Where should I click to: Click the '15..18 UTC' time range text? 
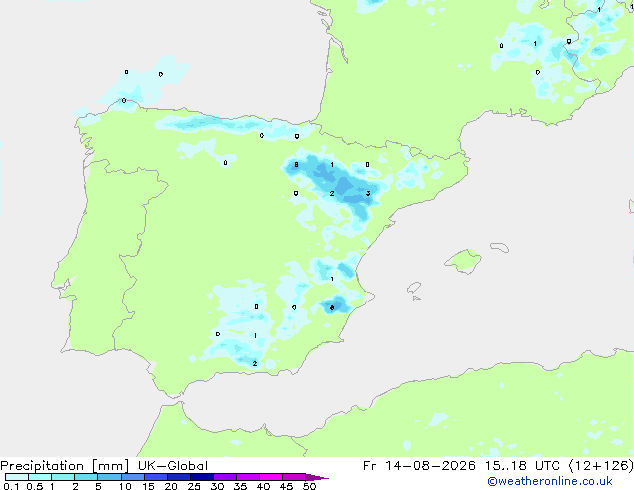pyautogui.click(x=522, y=466)
